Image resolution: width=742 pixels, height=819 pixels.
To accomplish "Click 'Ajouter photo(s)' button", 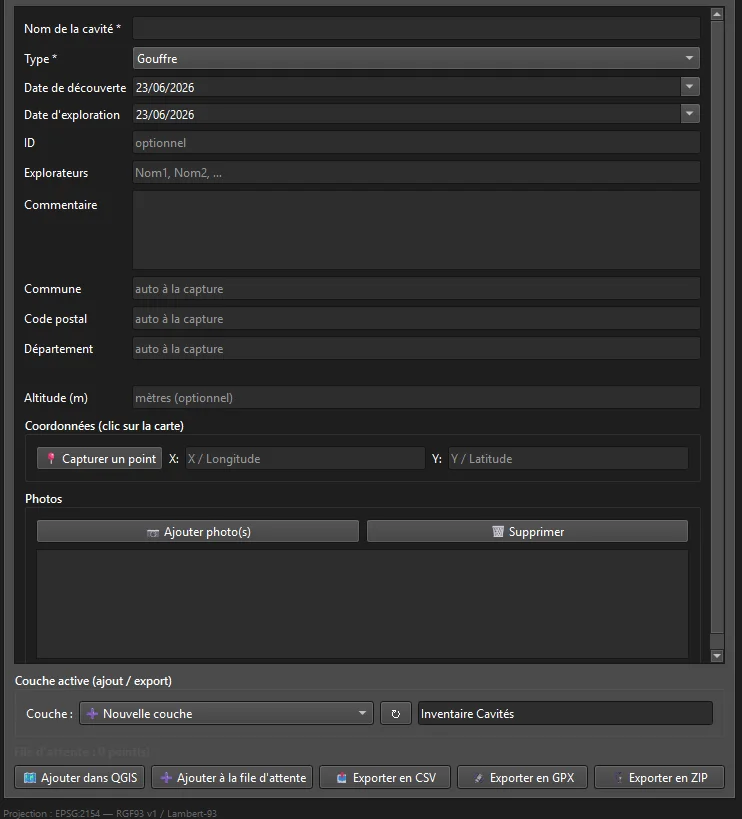I will (198, 532).
